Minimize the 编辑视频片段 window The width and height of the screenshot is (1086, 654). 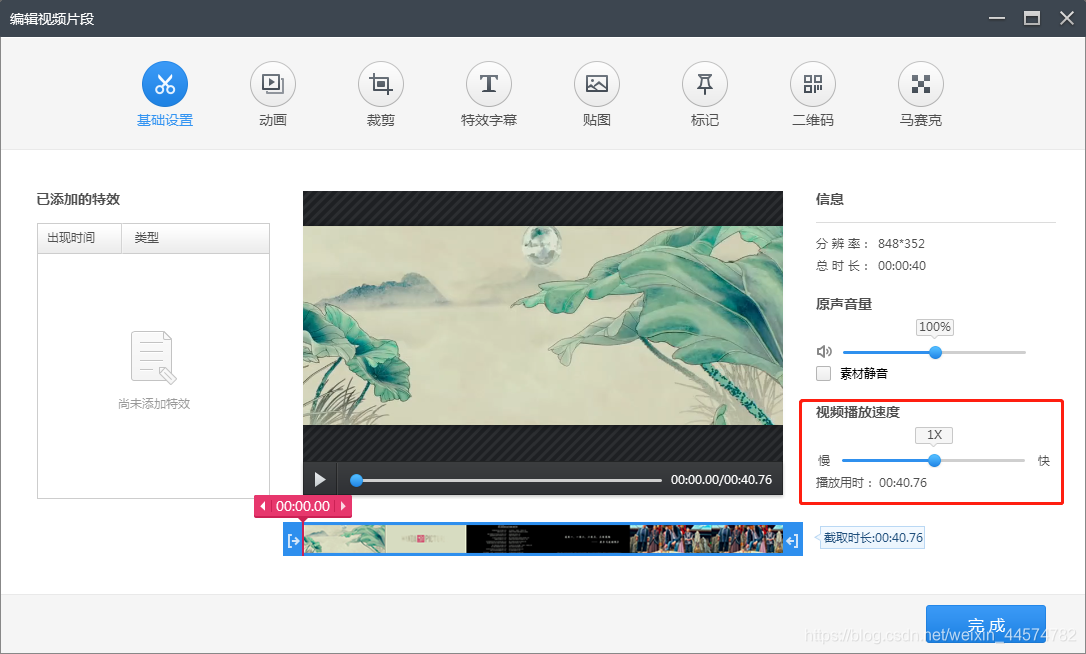coord(997,19)
